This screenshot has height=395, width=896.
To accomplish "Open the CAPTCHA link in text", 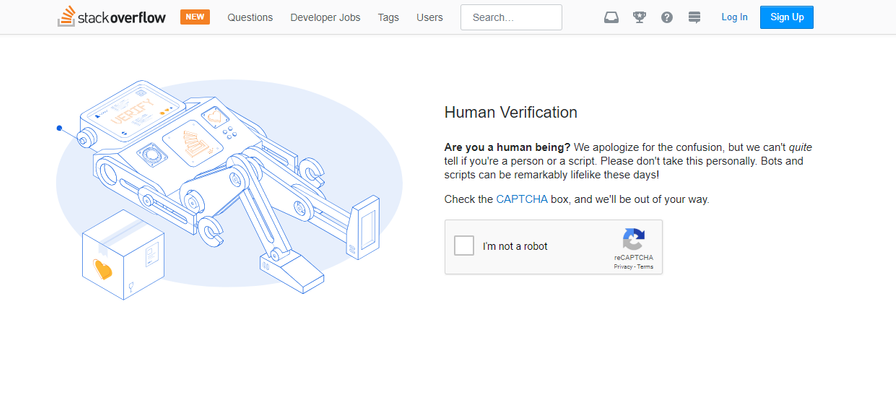I will coord(522,200).
